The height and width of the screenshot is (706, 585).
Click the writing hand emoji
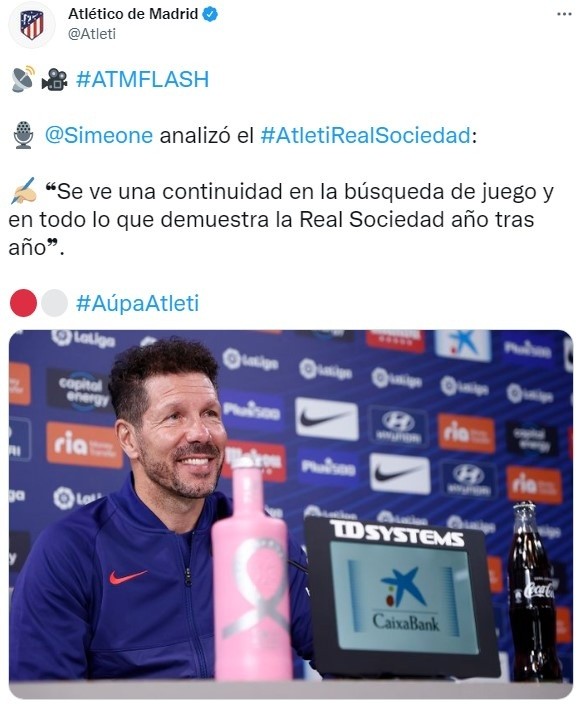(x=23, y=191)
